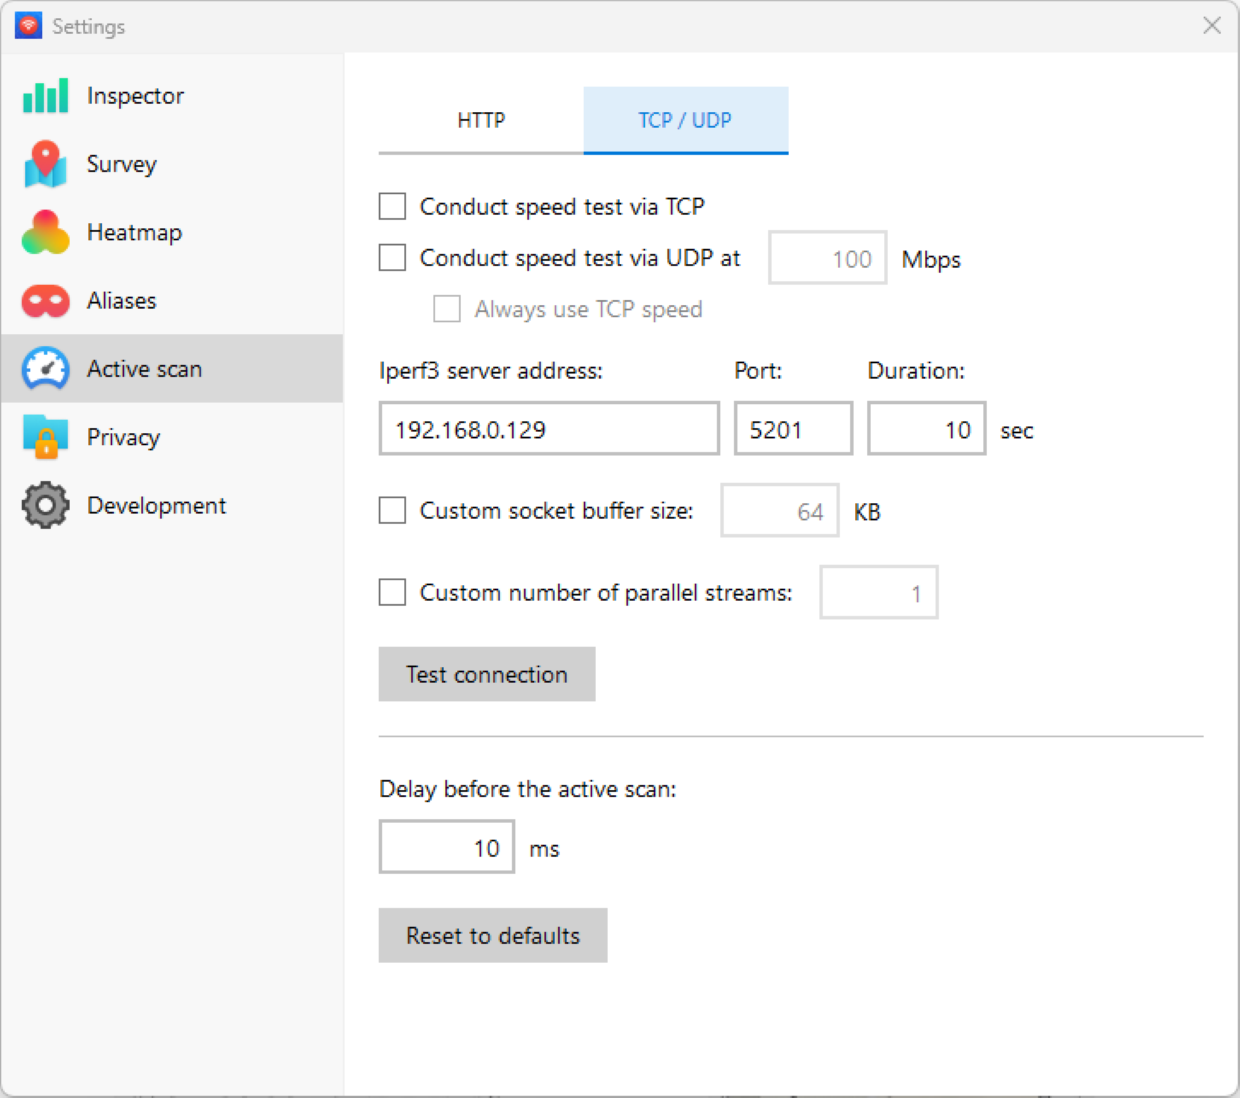This screenshot has width=1240, height=1098.
Task: Select the Development gear icon
Action: point(44,505)
